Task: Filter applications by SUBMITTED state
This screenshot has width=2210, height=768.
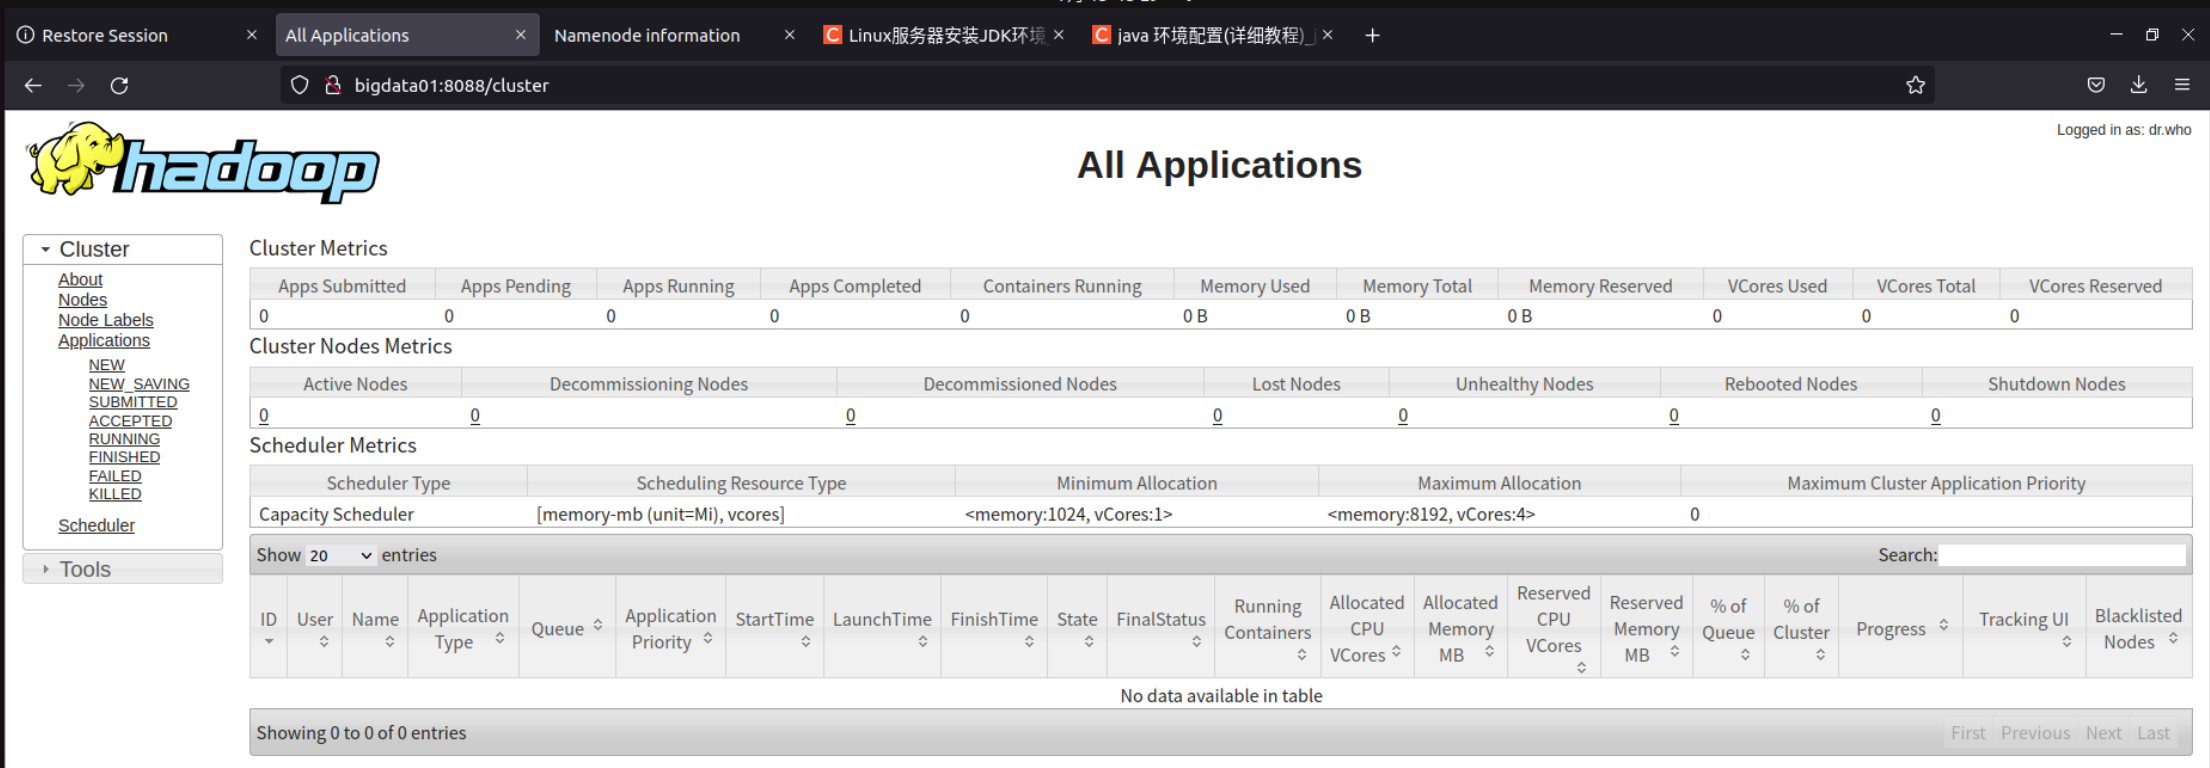Action: point(133,402)
